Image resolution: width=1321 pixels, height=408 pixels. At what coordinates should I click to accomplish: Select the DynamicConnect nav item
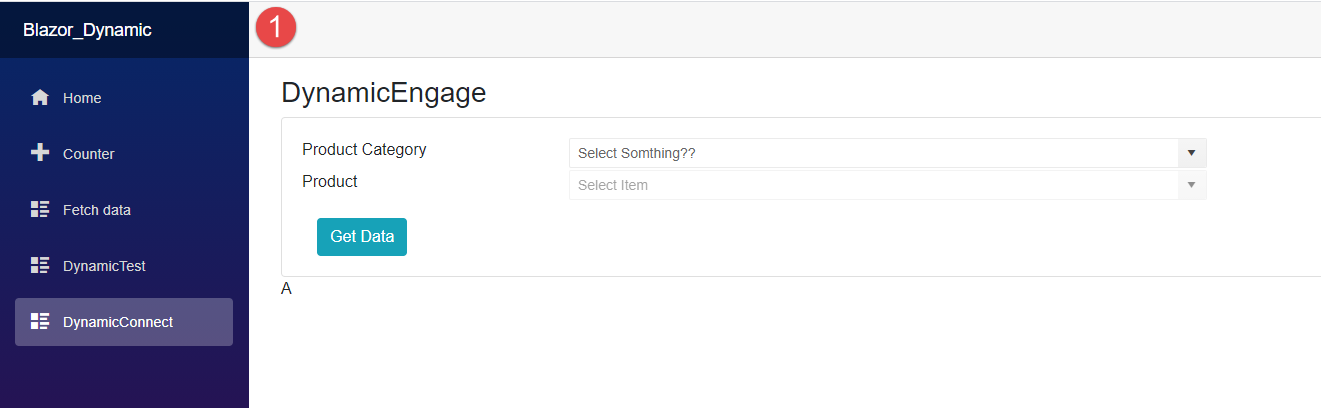coord(118,322)
